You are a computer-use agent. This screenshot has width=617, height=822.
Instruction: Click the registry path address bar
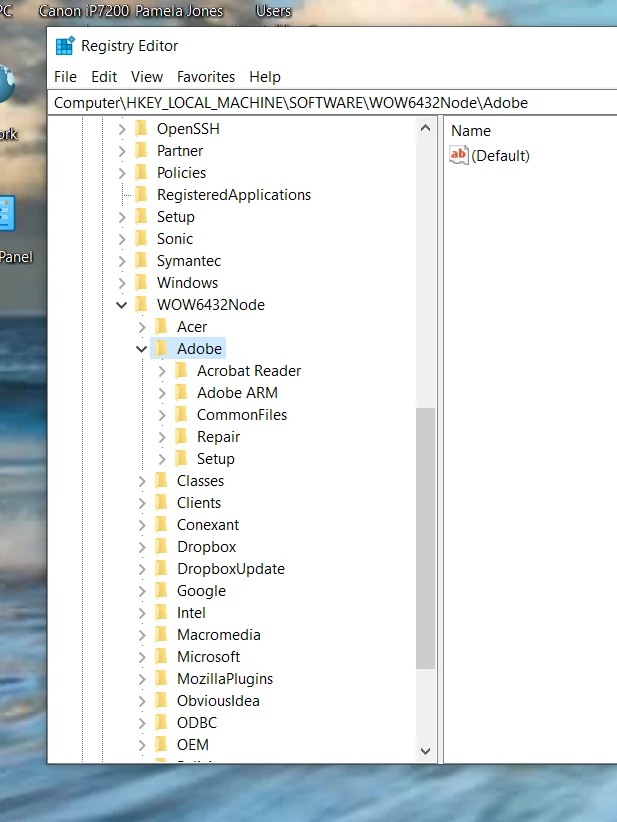pos(334,103)
